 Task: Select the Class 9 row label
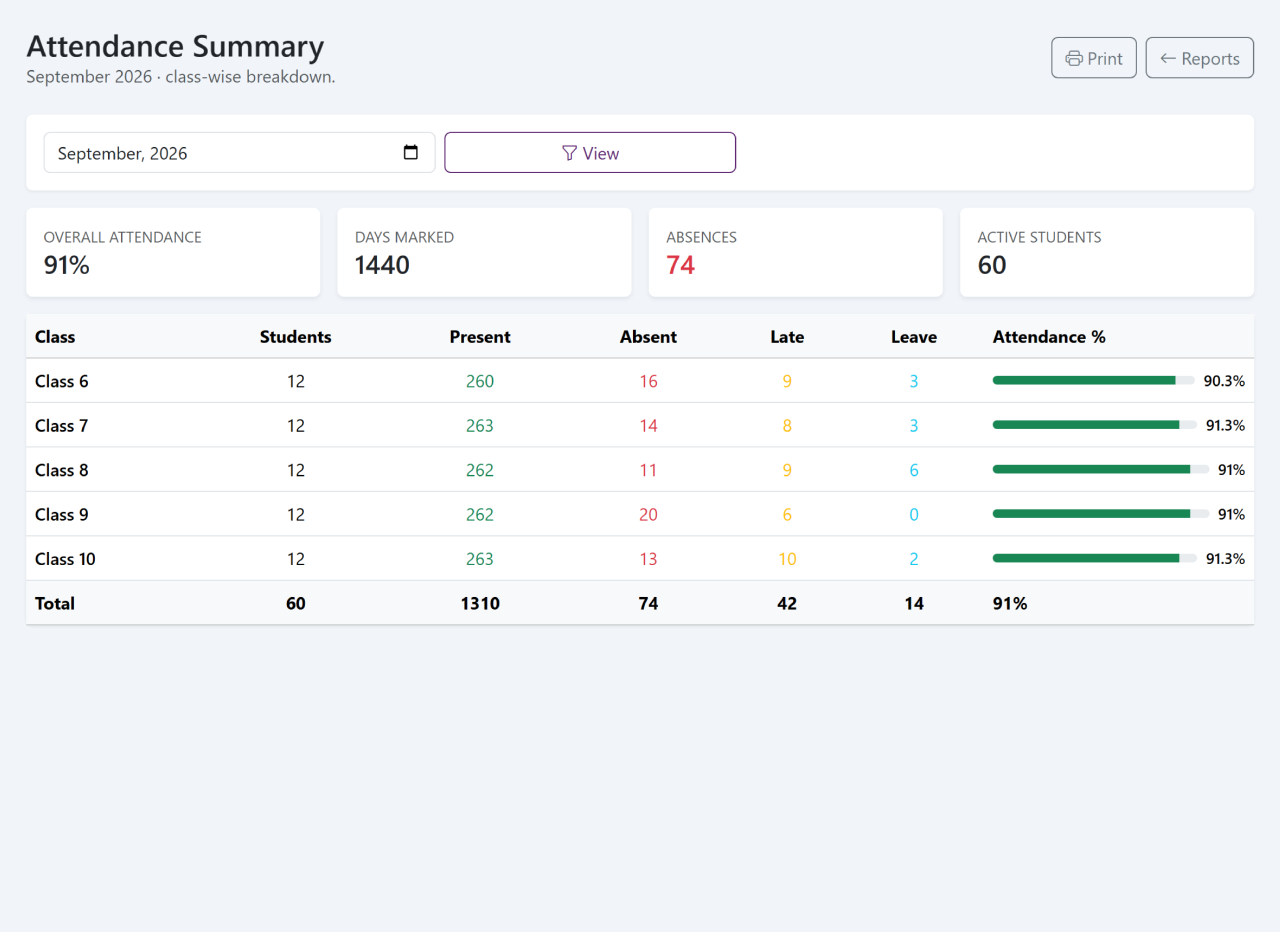[x=62, y=514]
